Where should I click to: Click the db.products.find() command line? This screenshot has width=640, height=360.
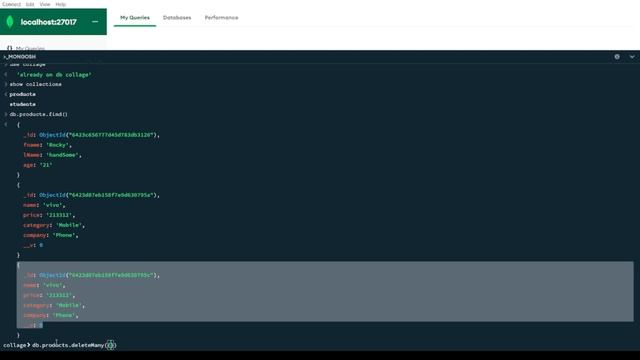pyautogui.click(x=38, y=114)
